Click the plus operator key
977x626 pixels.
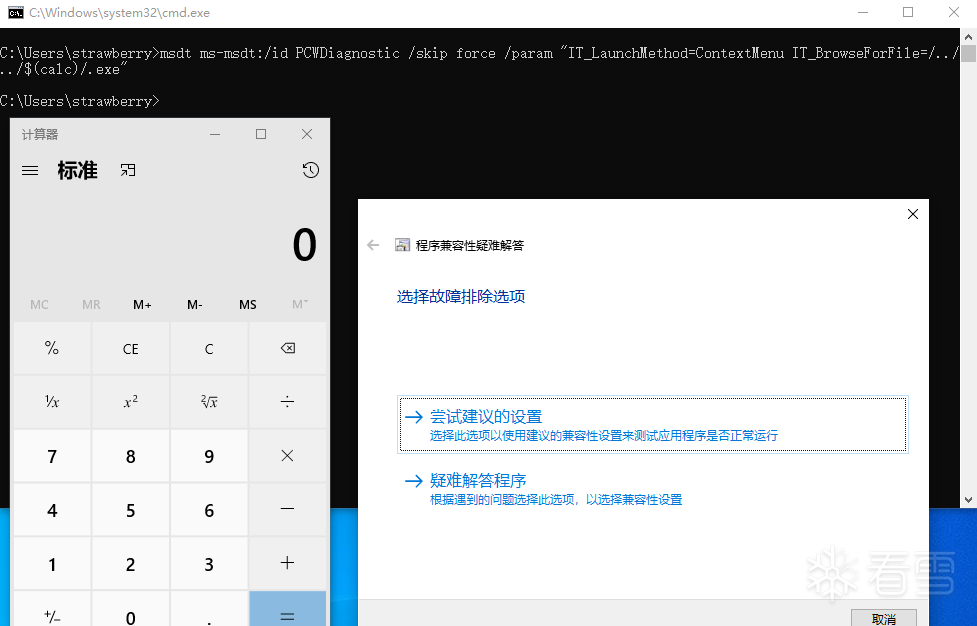point(287,563)
